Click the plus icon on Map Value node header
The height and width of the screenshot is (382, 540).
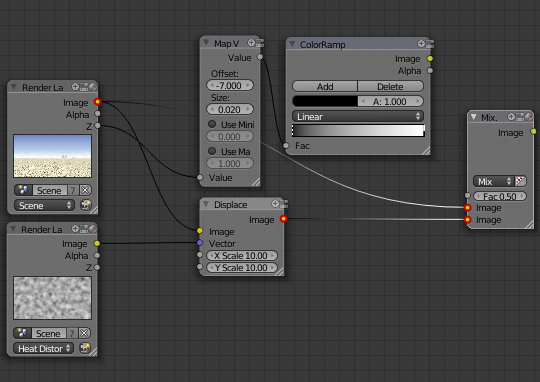251,42
